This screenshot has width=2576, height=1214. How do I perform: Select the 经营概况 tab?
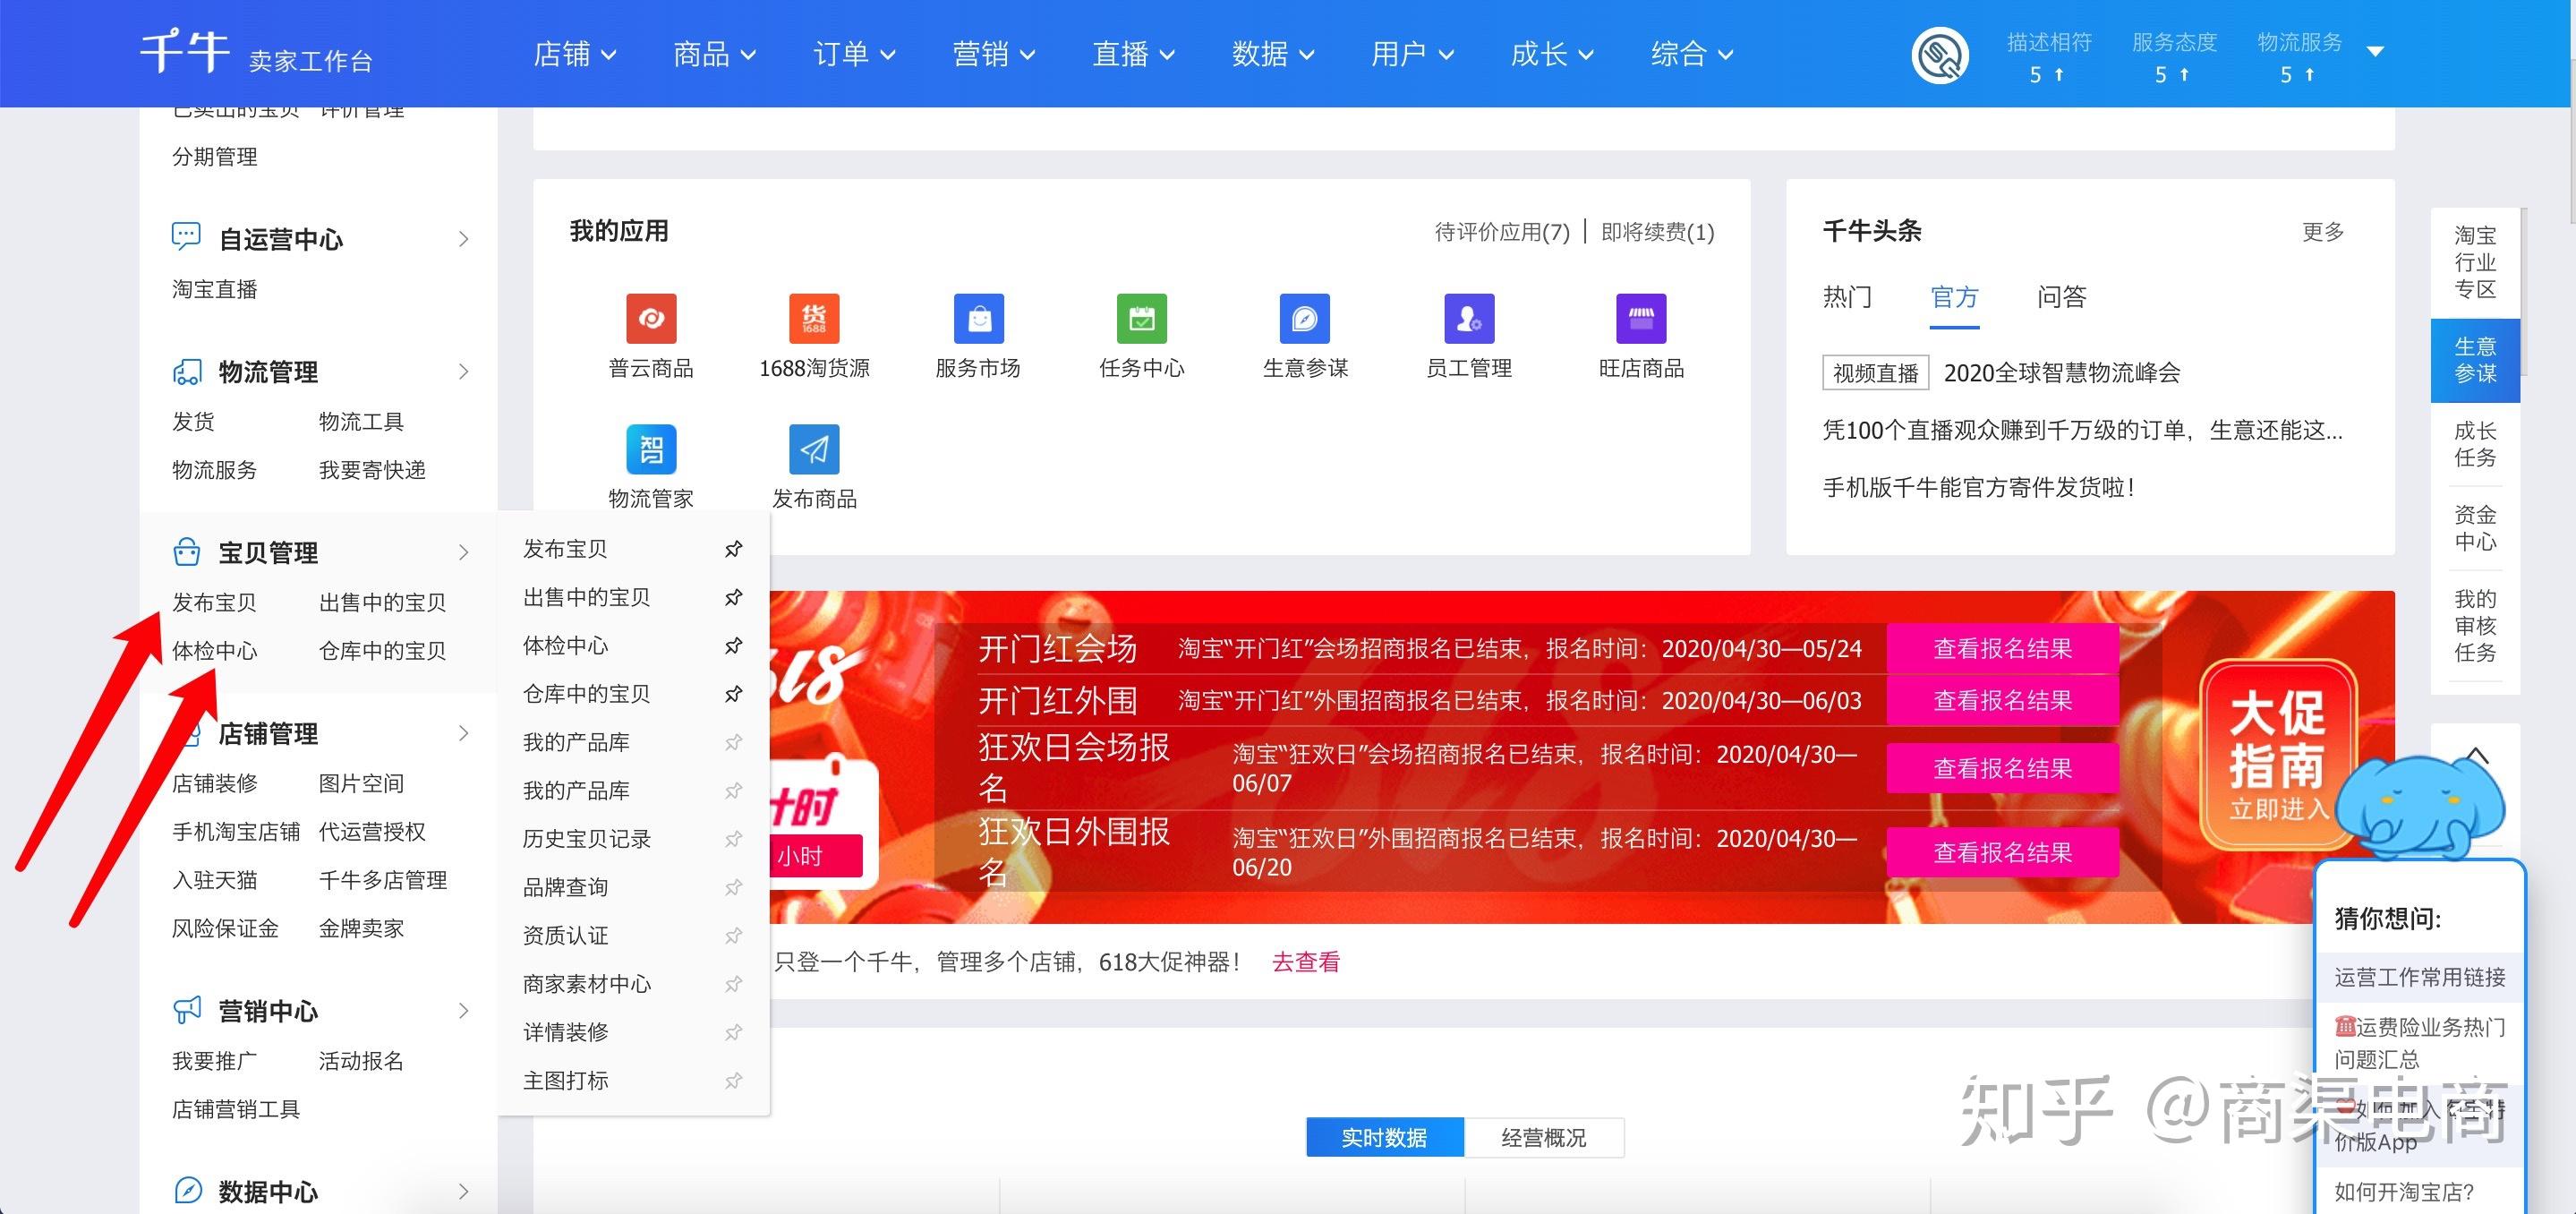coord(1544,1137)
